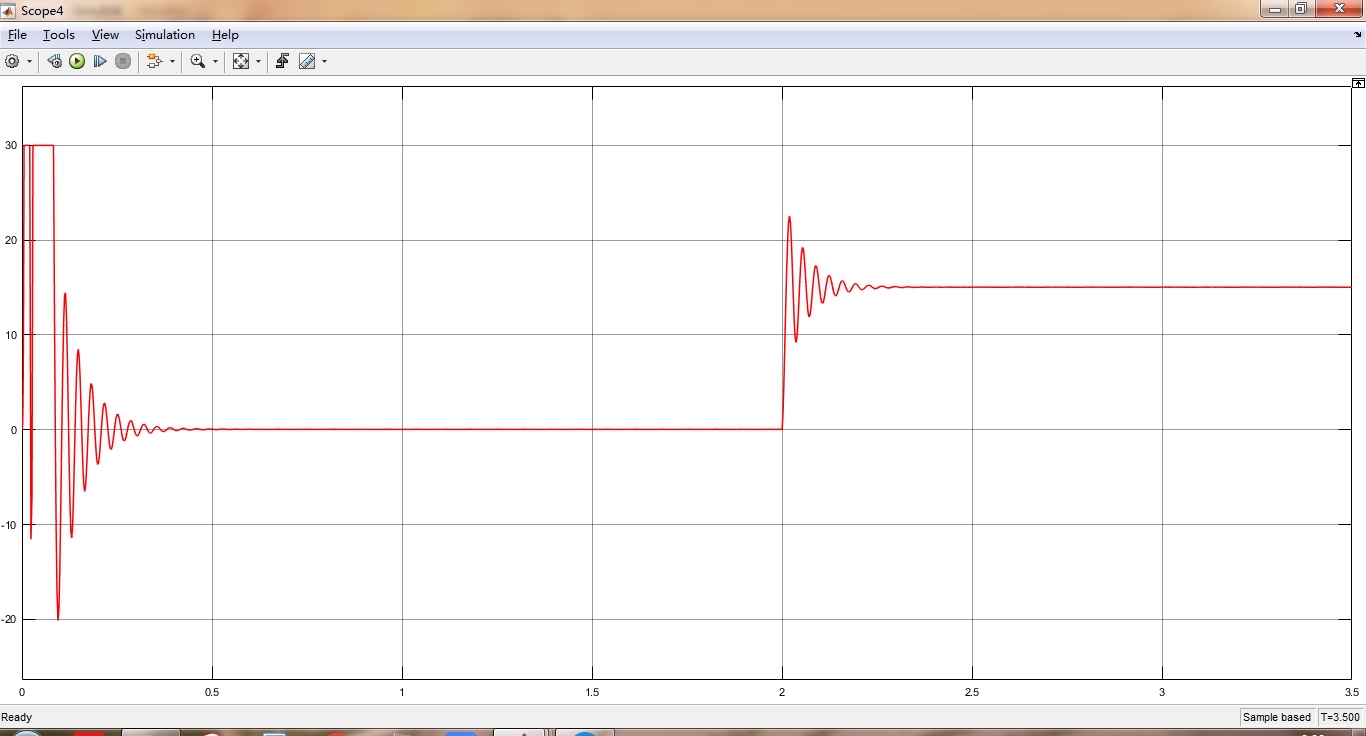
Task: Activate the Cursor Measurements ruler icon
Action: pyautogui.click(x=306, y=61)
